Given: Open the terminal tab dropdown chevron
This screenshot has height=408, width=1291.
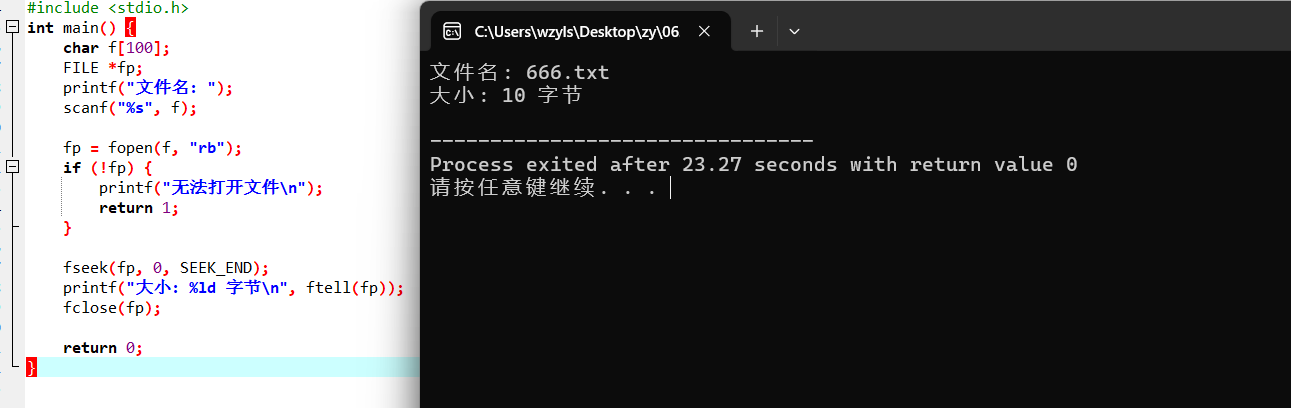Looking at the screenshot, I should click(x=795, y=31).
